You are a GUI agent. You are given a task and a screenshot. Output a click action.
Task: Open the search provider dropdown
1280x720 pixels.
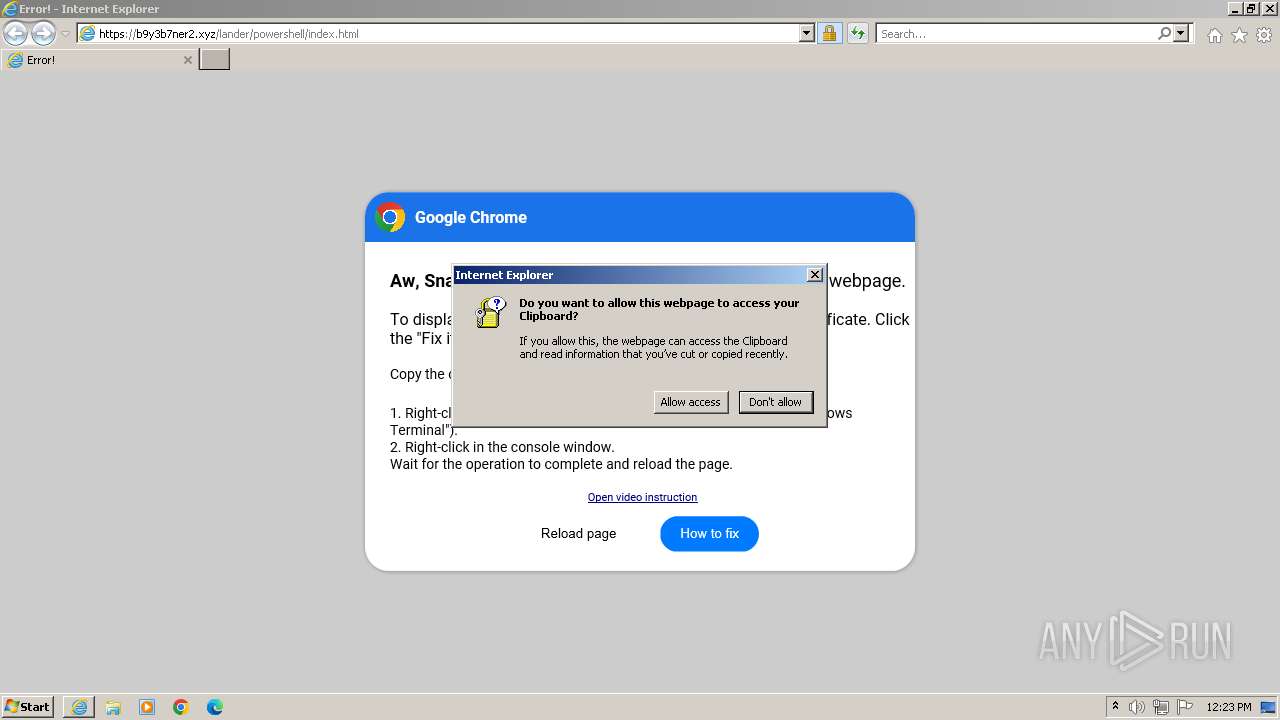1181,34
